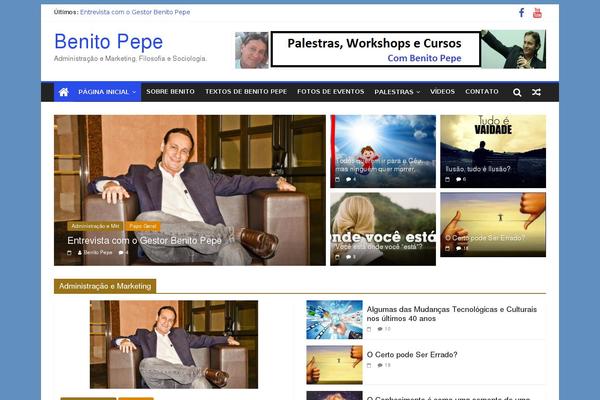This screenshot has height=400, width=600.
Task: Click 'Papo Geral' category tag
Action: pos(143,226)
